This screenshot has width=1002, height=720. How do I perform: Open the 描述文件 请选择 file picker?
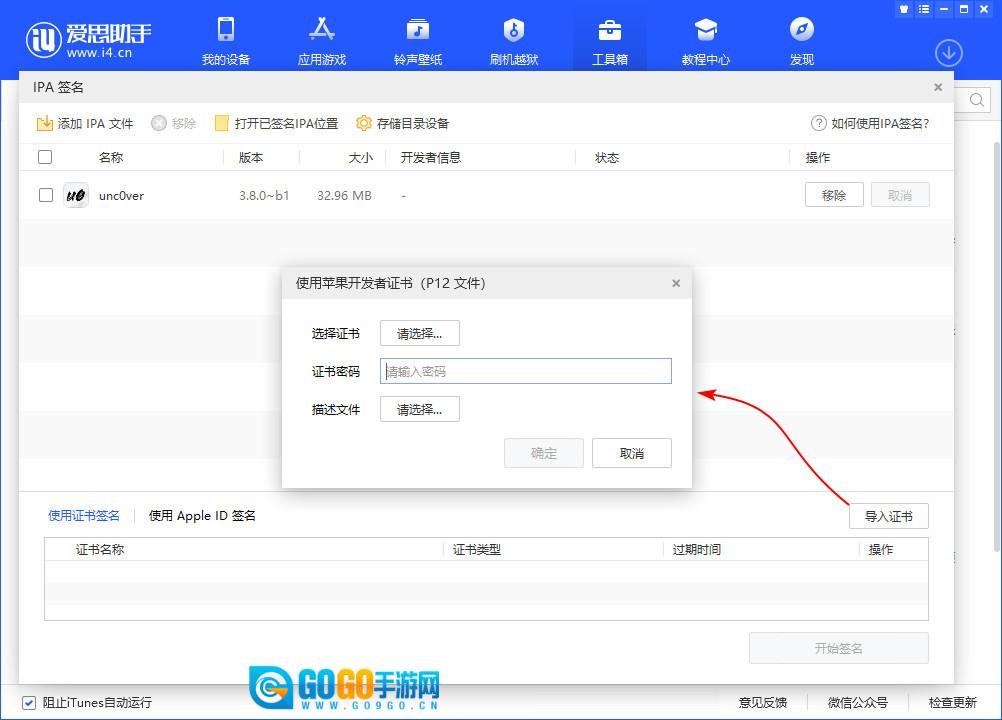point(420,410)
